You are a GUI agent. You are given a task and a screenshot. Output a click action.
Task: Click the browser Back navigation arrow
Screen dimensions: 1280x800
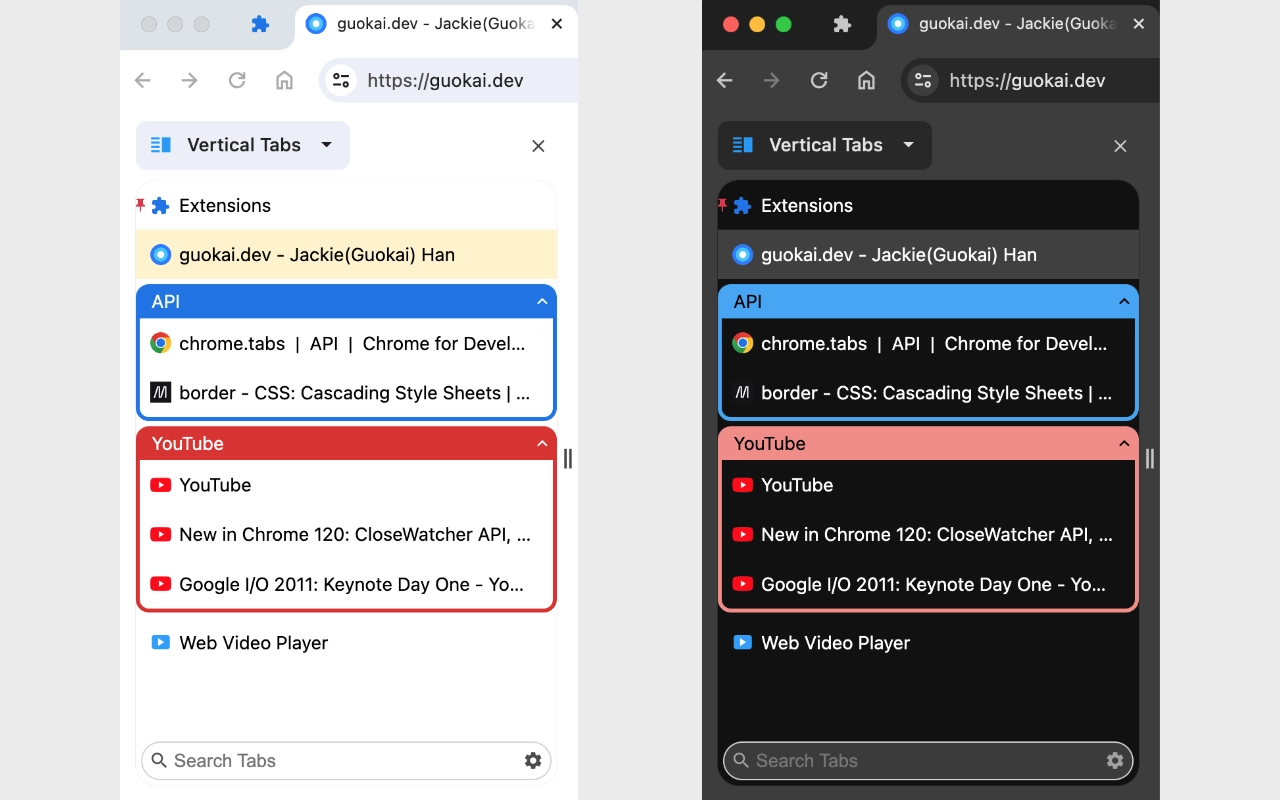click(x=142, y=80)
